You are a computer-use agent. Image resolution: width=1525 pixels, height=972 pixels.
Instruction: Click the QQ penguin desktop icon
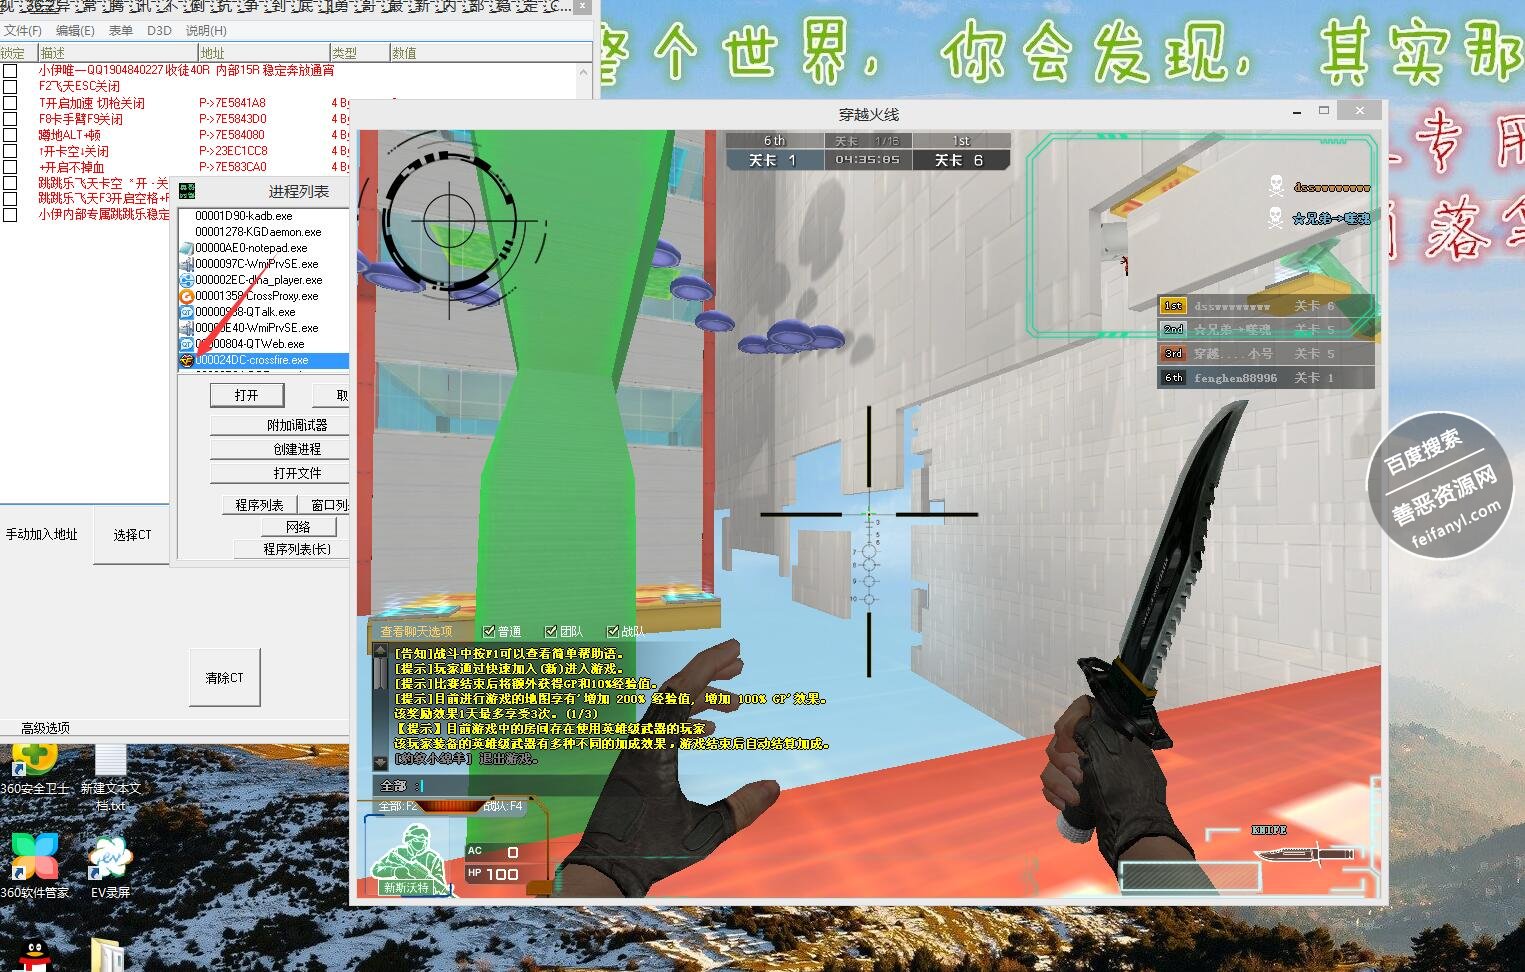pyautogui.click(x=37, y=955)
